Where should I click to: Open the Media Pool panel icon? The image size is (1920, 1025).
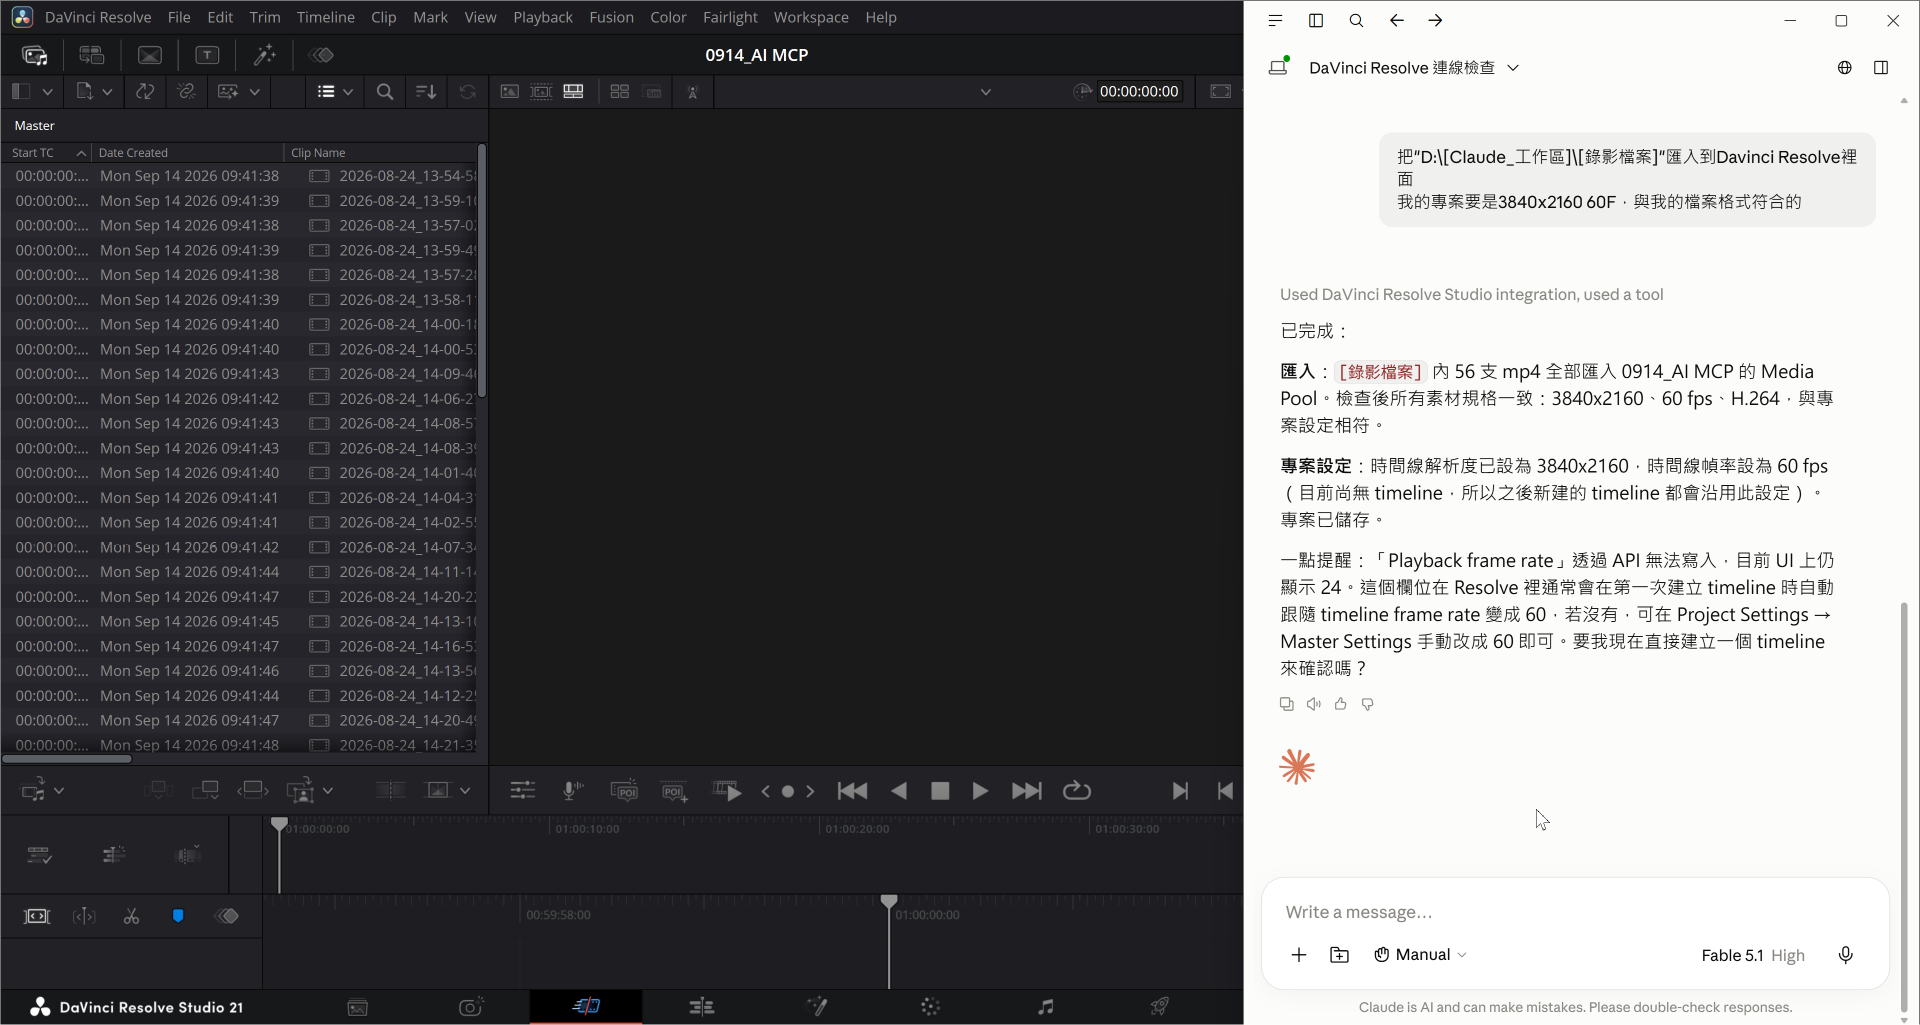click(35, 55)
